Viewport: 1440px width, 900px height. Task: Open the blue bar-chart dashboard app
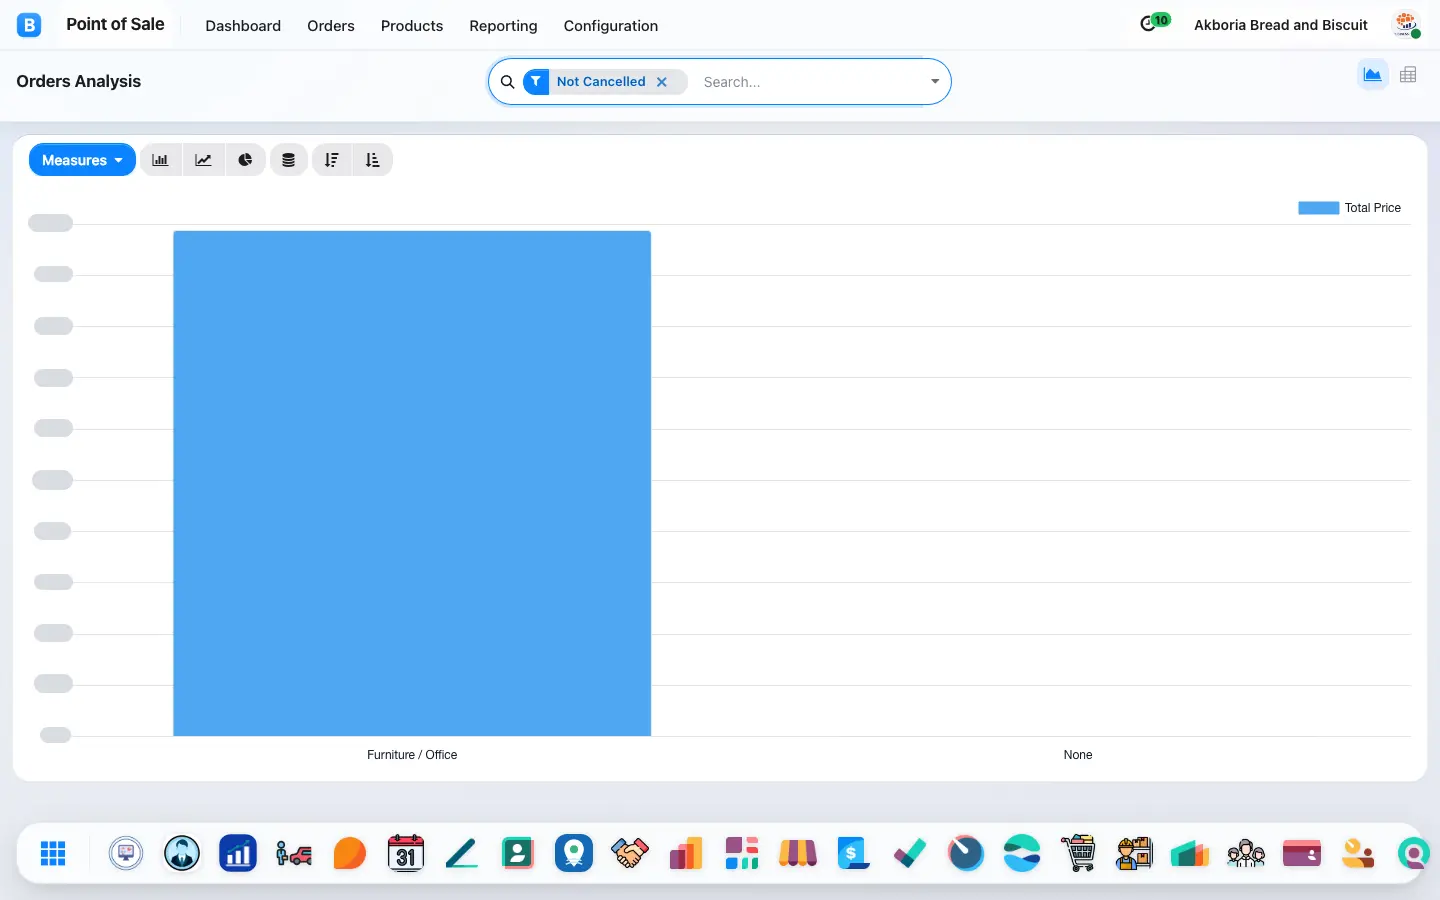pos(238,853)
